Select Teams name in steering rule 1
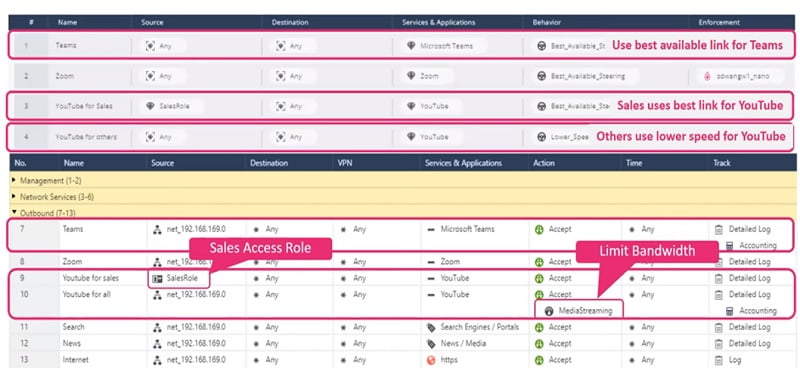The height and width of the screenshot is (368, 800). pyautogui.click(x=66, y=45)
